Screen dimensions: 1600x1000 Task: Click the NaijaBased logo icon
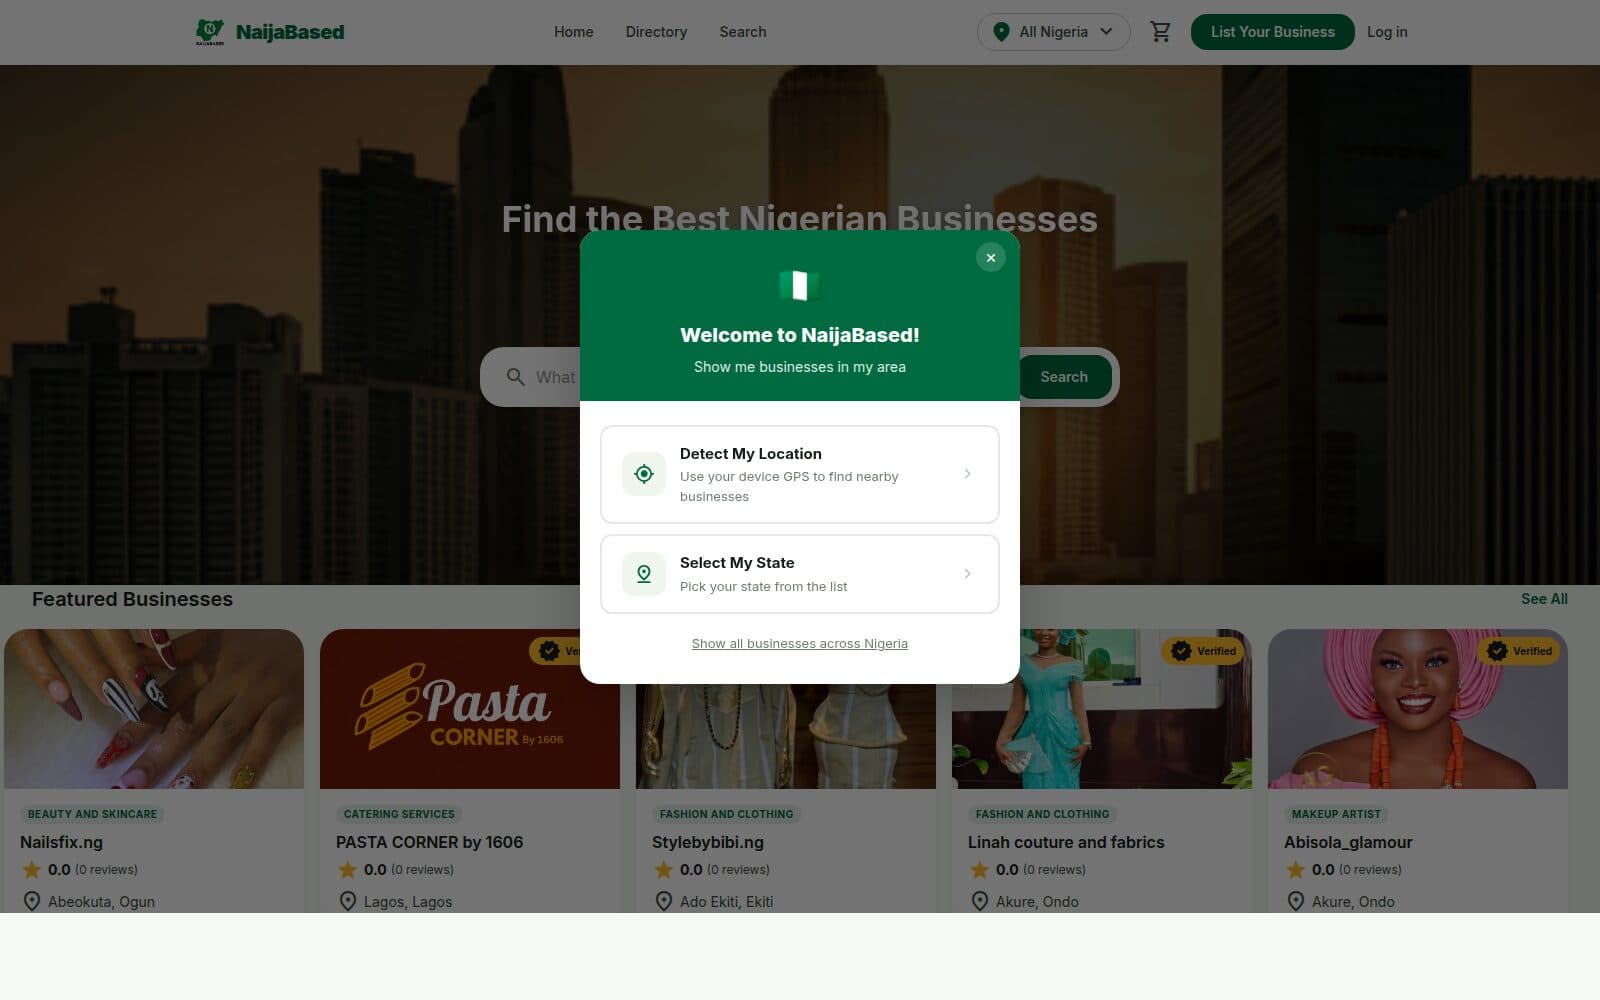point(209,32)
